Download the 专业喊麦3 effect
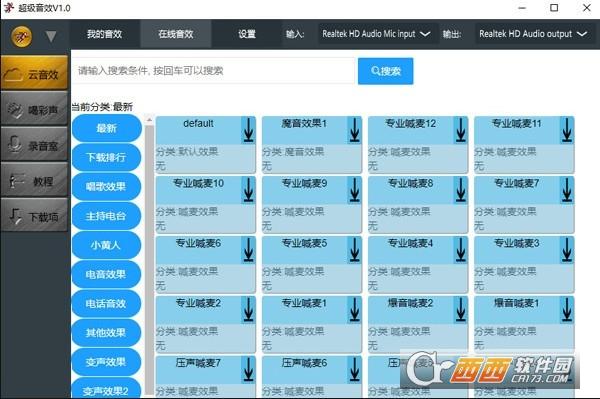The image size is (600, 399). pyautogui.click(x=567, y=250)
